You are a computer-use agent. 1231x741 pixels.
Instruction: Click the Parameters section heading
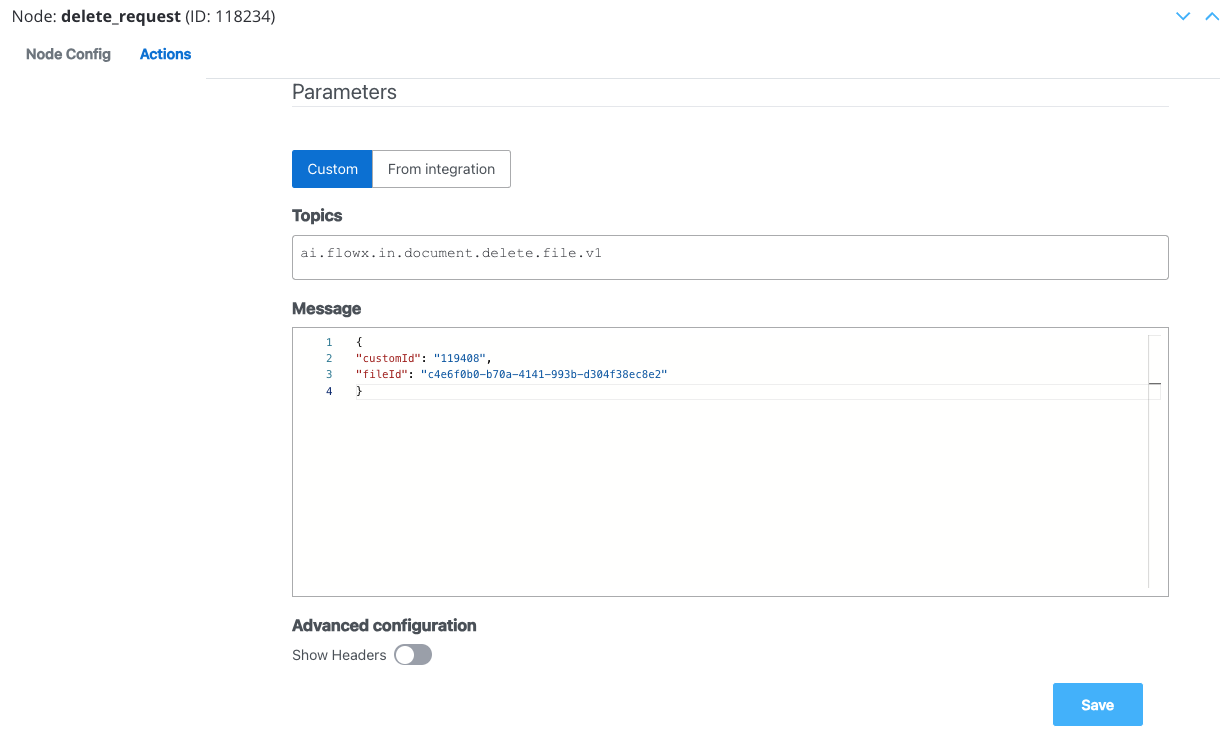click(x=344, y=92)
